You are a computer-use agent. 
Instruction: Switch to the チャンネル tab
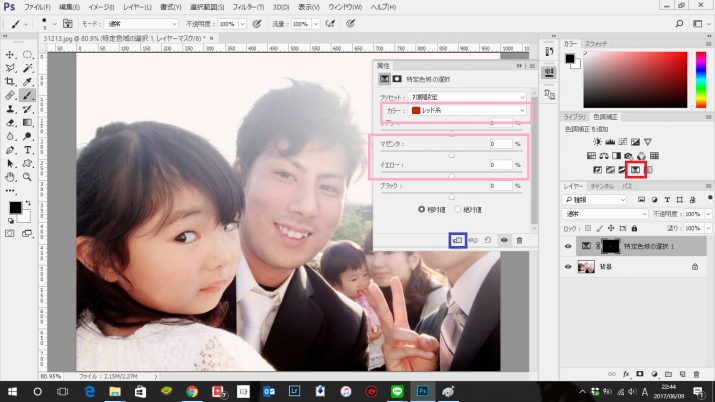[602, 186]
